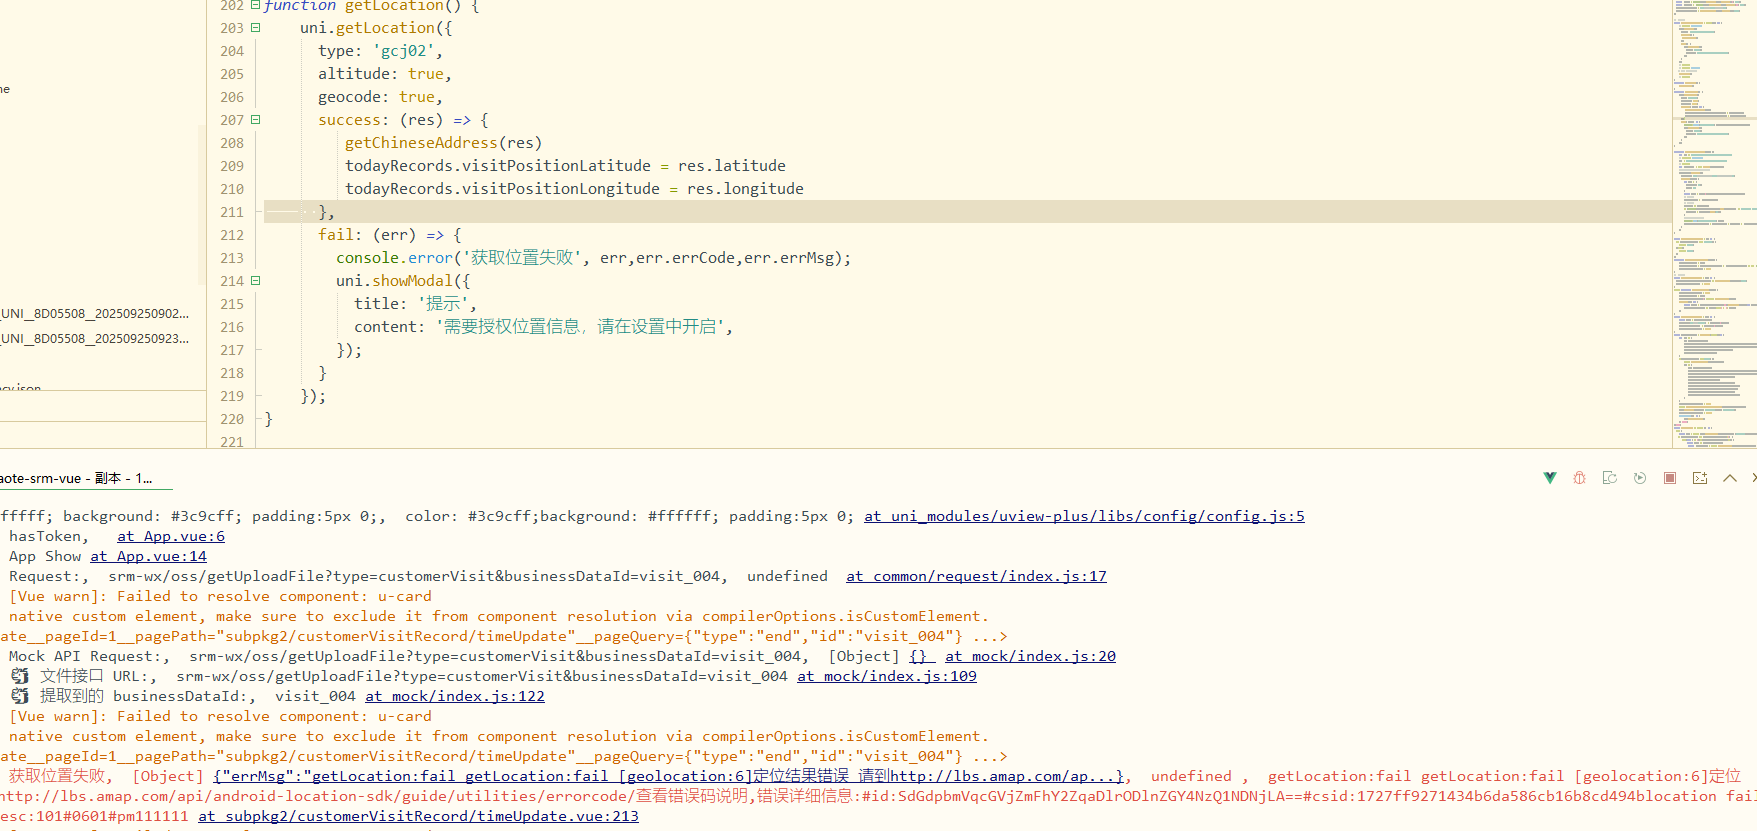This screenshot has width=1757, height=831.
Task: Open the debugger via red bug icon
Action: 1579,478
